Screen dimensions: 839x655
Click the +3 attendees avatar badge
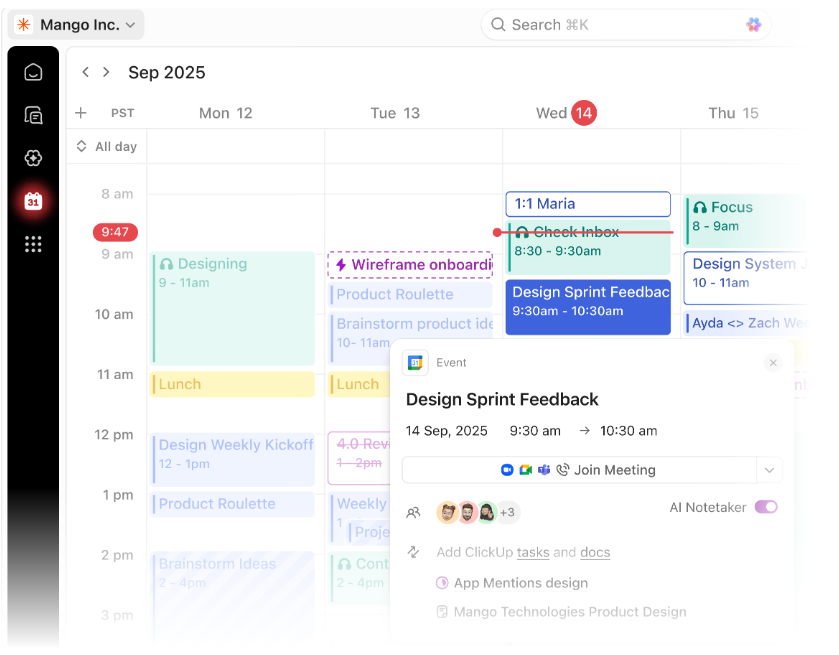click(x=507, y=512)
